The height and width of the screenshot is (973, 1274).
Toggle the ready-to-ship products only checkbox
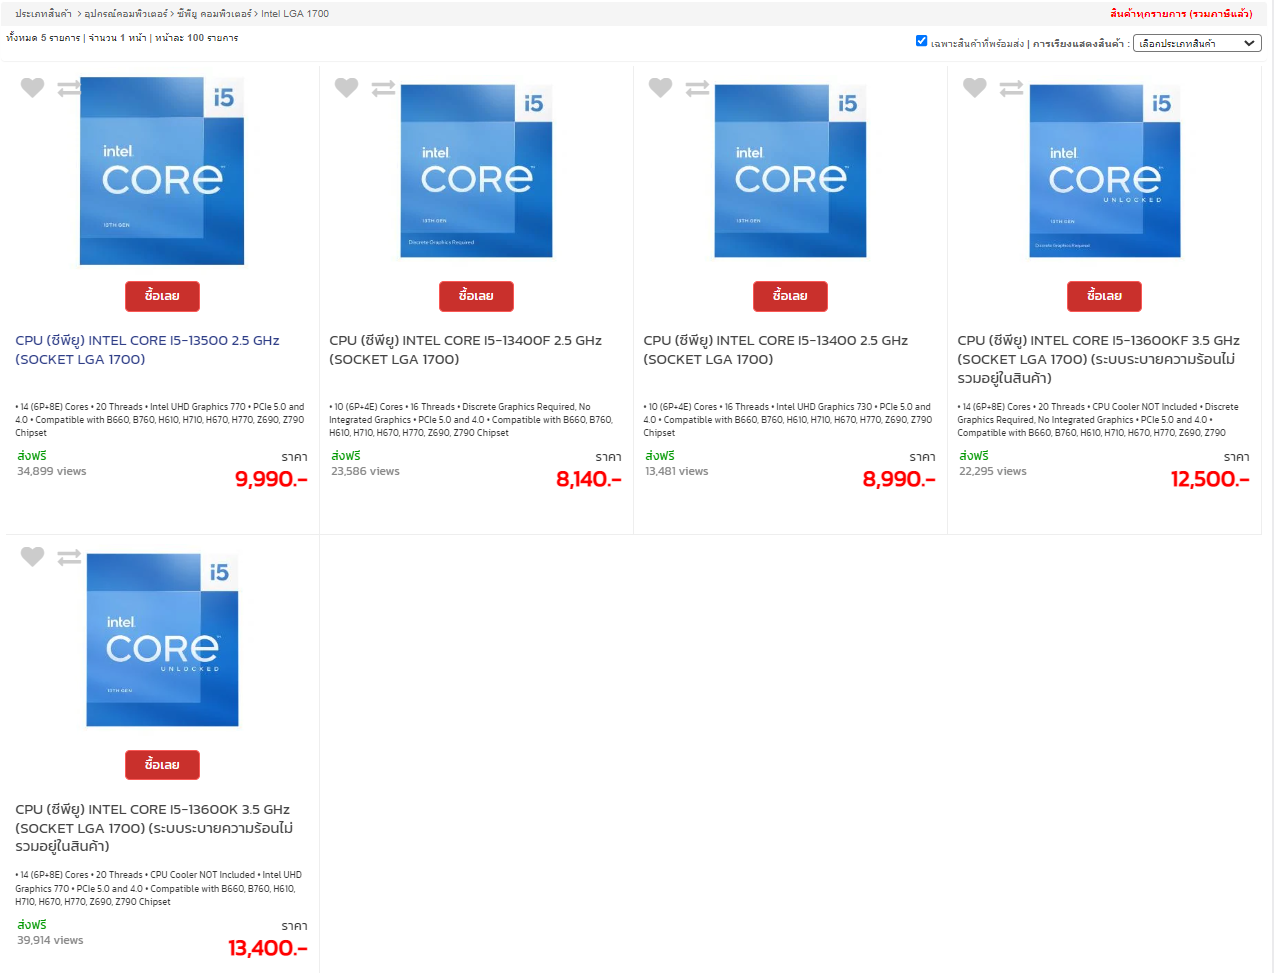point(921,41)
